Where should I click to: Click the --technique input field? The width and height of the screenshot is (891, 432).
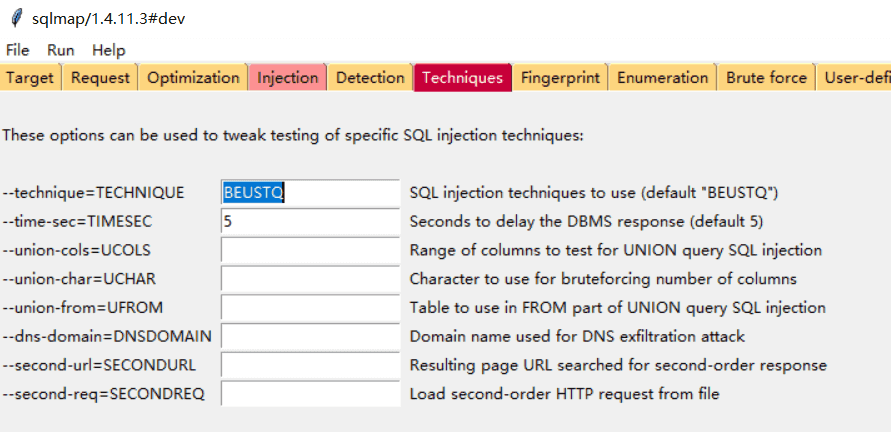pos(310,193)
